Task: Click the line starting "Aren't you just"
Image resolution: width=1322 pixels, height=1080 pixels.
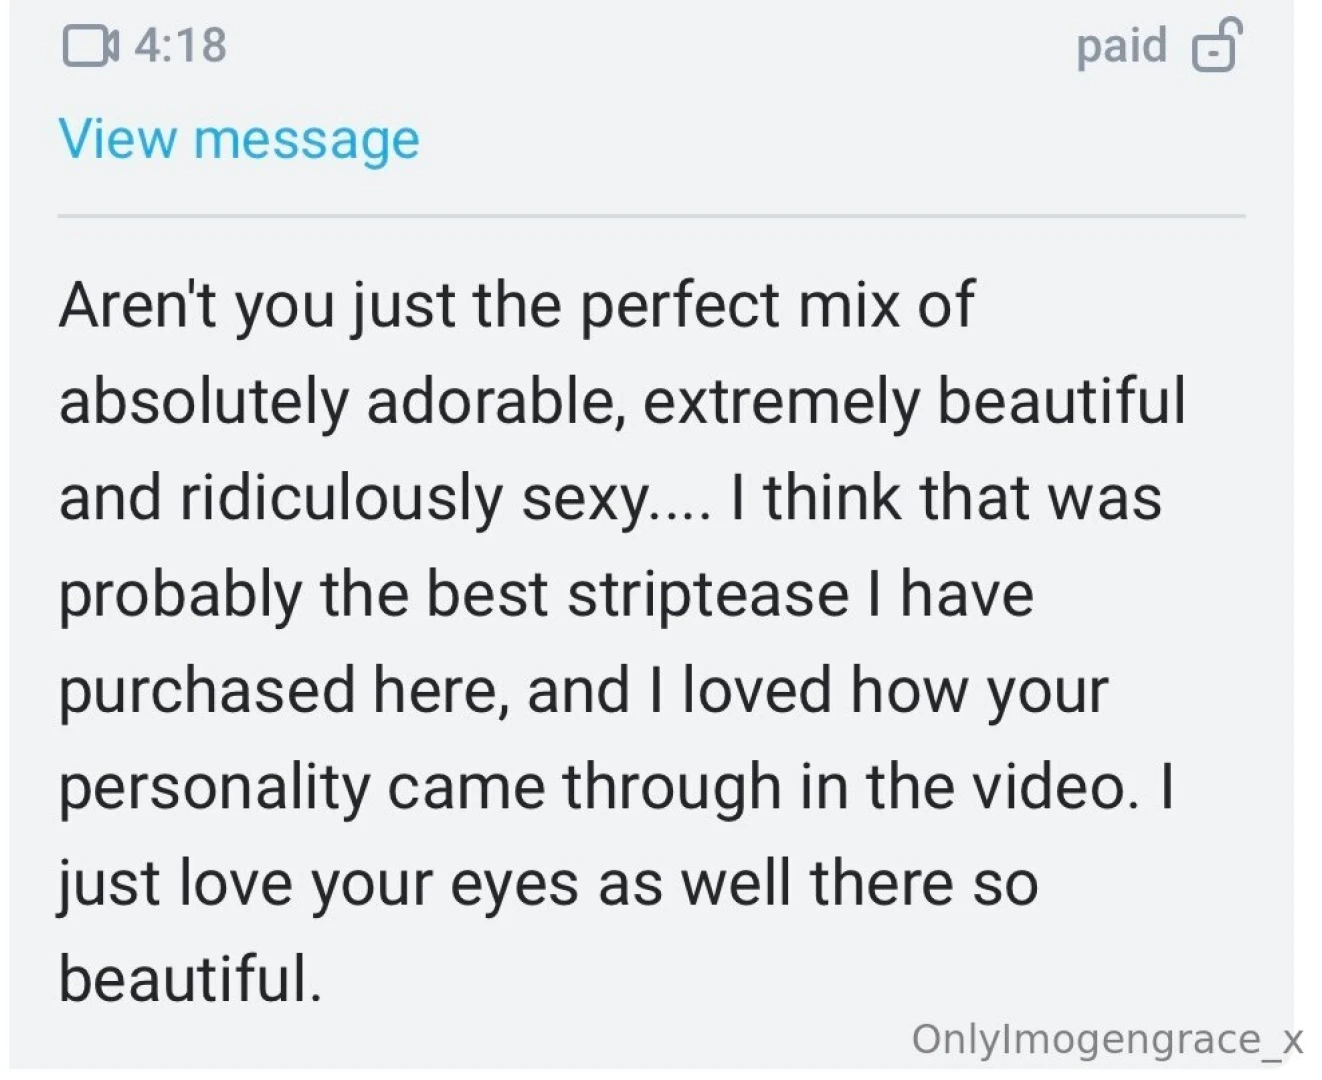Action: tap(516, 304)
